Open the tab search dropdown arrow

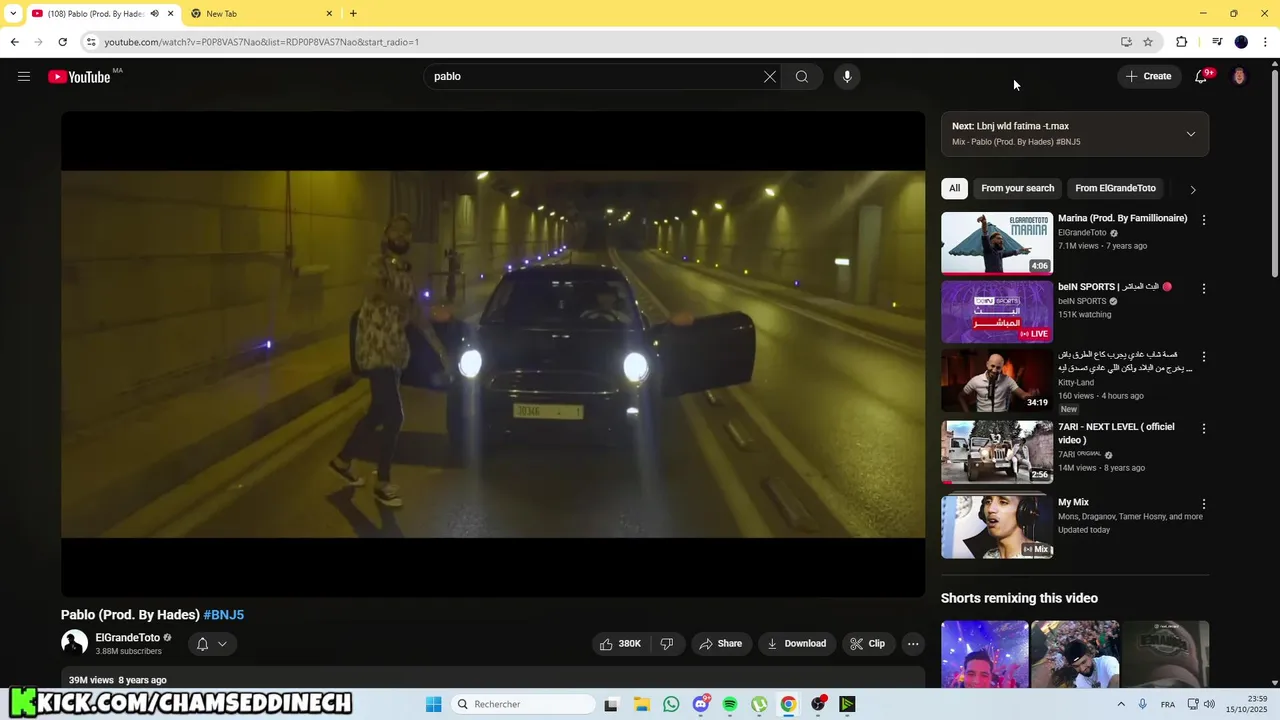(13, 14)
